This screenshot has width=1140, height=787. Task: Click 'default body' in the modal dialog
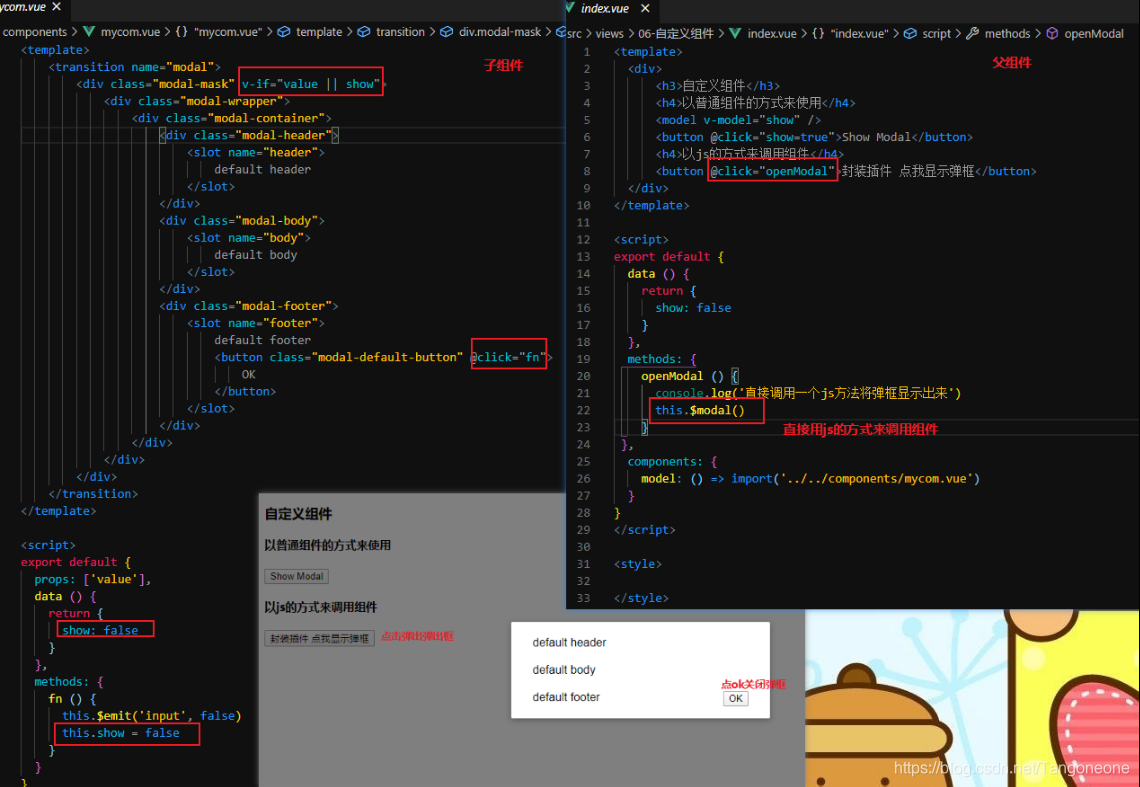563,670
